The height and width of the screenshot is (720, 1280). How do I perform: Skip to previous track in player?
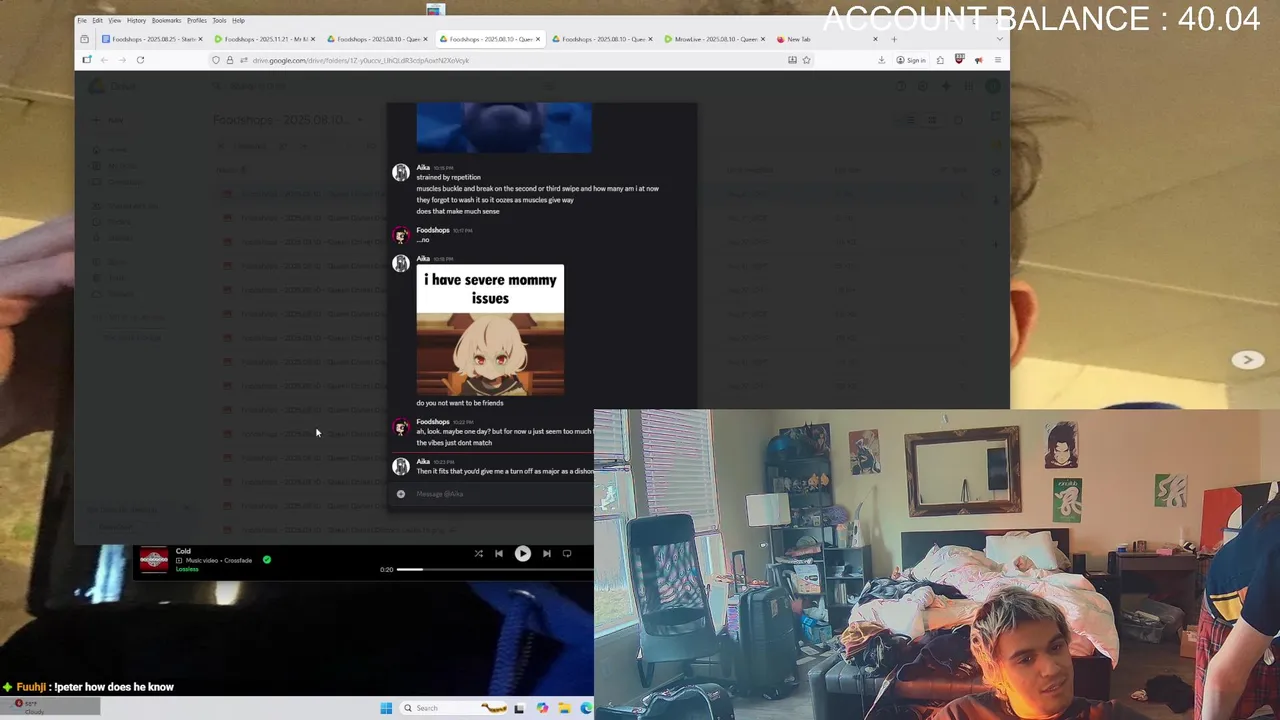[499, 553]
